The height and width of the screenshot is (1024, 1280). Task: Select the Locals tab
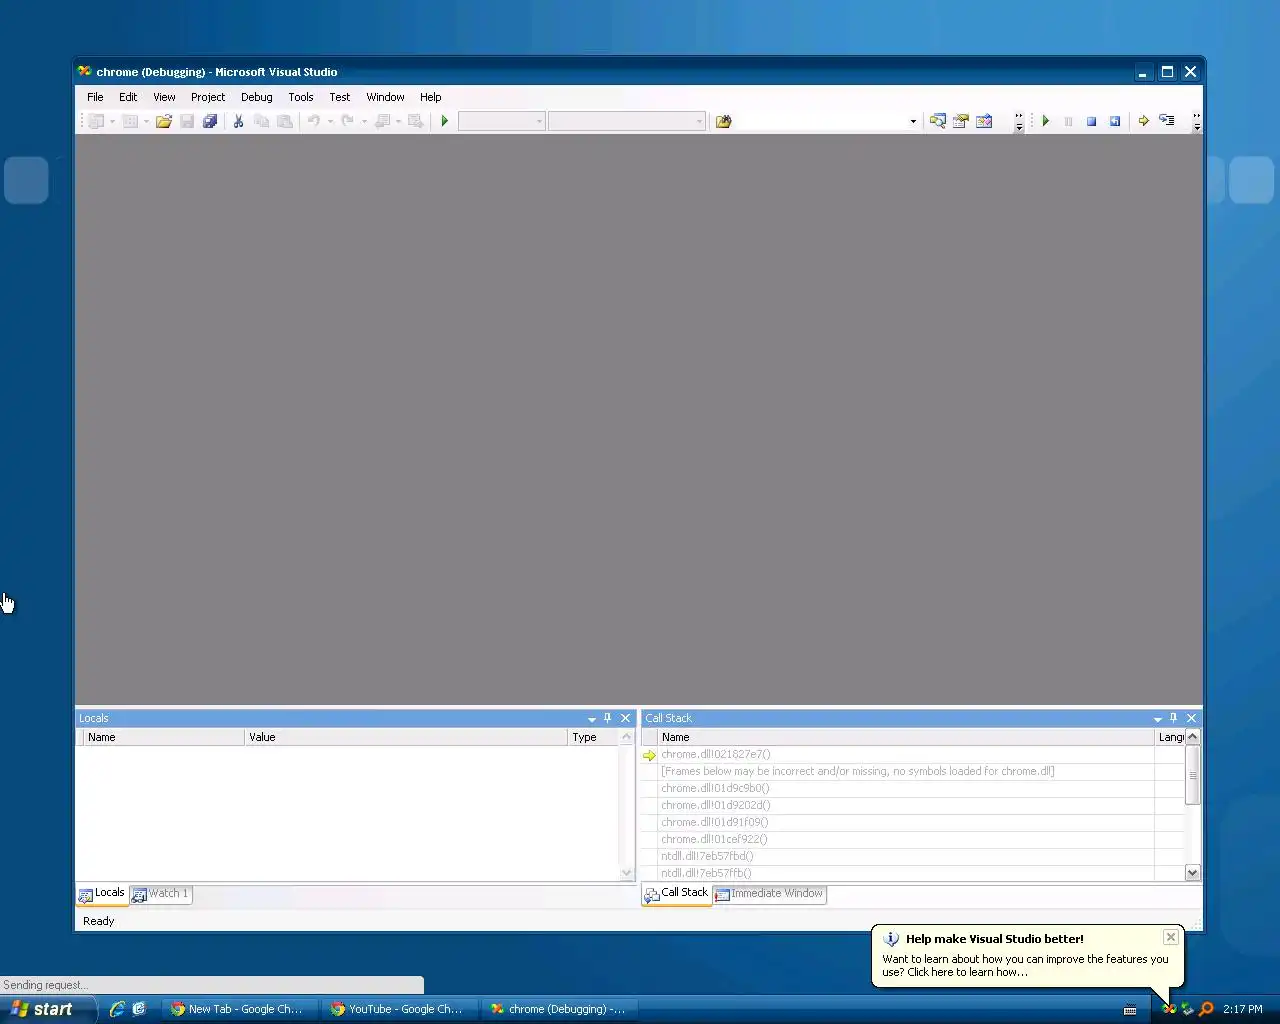102,893
